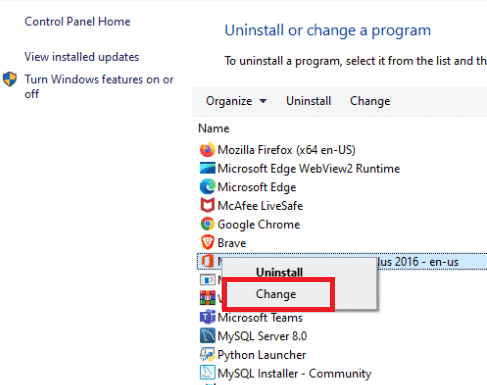Click the McAfee LiveSafe shield icon
Viewport: 487px width, 385px height.
(207, 205)
